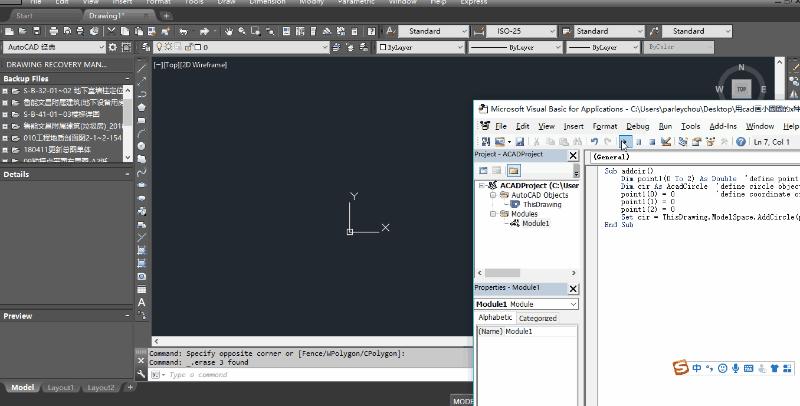Select the Table draw tool
This screenshot has width=800, height=406.
tap(142, 289)
